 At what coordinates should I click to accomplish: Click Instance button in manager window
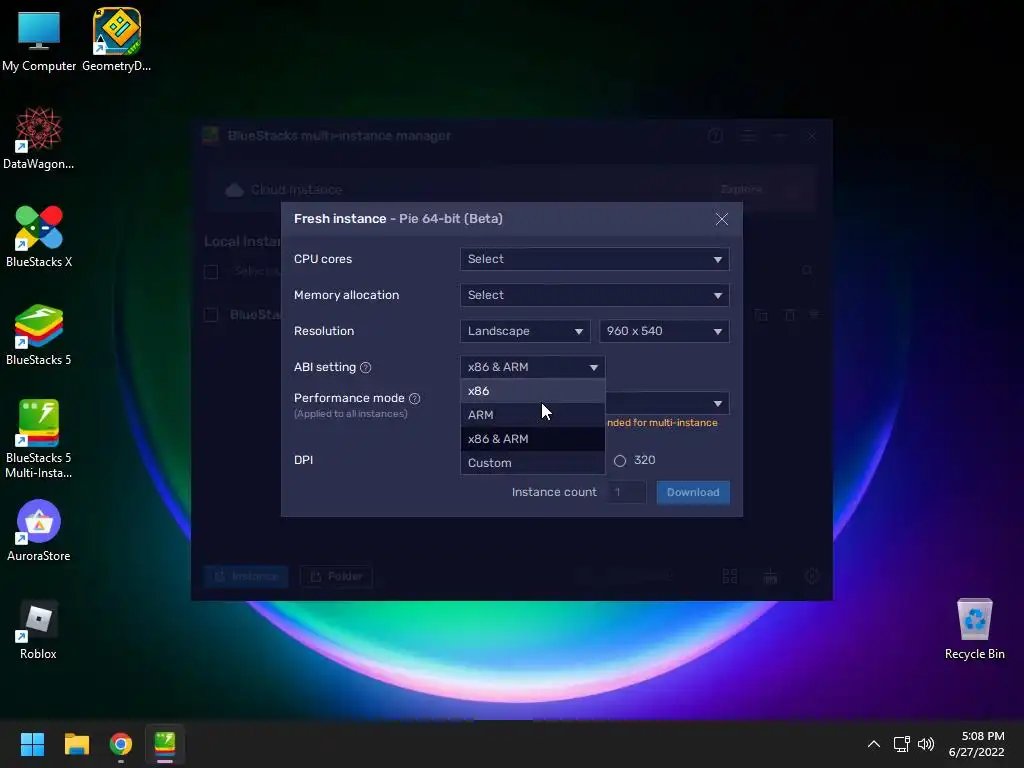click(x=246, y=576)
